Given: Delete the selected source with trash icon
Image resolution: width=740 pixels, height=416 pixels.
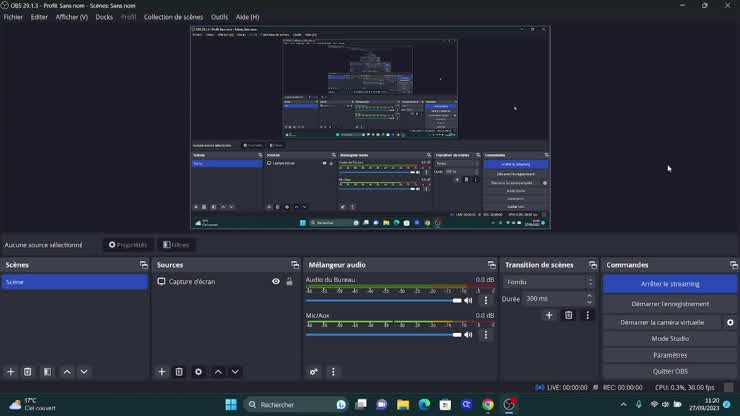Looking at the screenshot, I should pos(179,372).
